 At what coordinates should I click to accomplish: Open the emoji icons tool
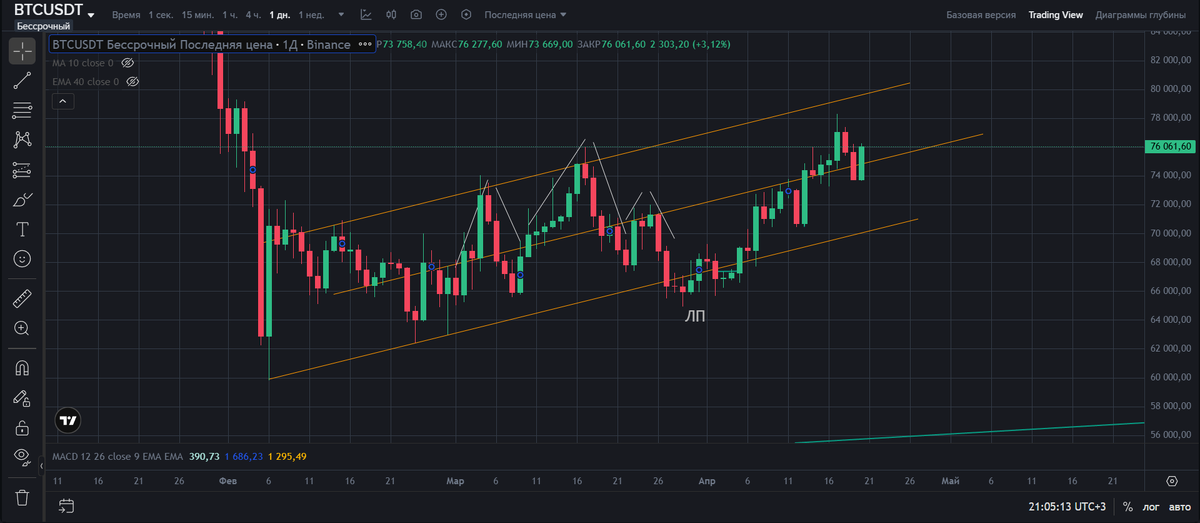click(22, 258)
